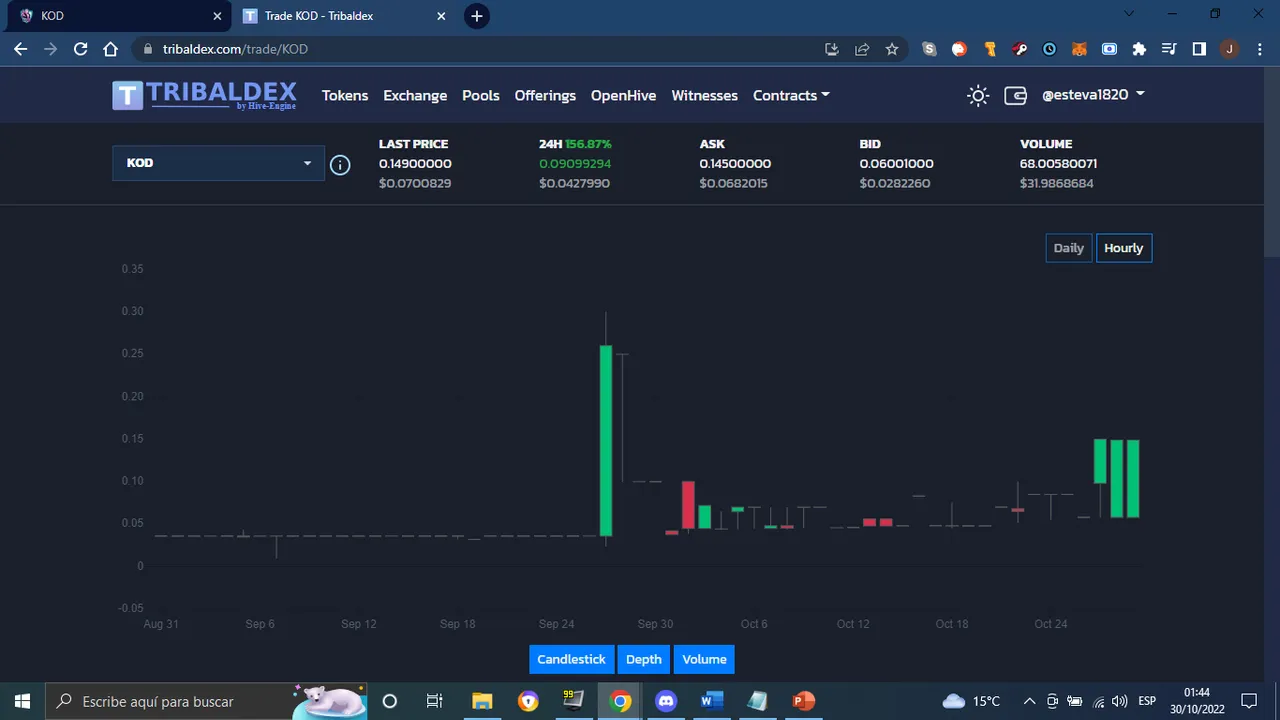Toggle the light/dark theme sun icon
This screenshot has height=720, width=1280.
coord(978,95)
